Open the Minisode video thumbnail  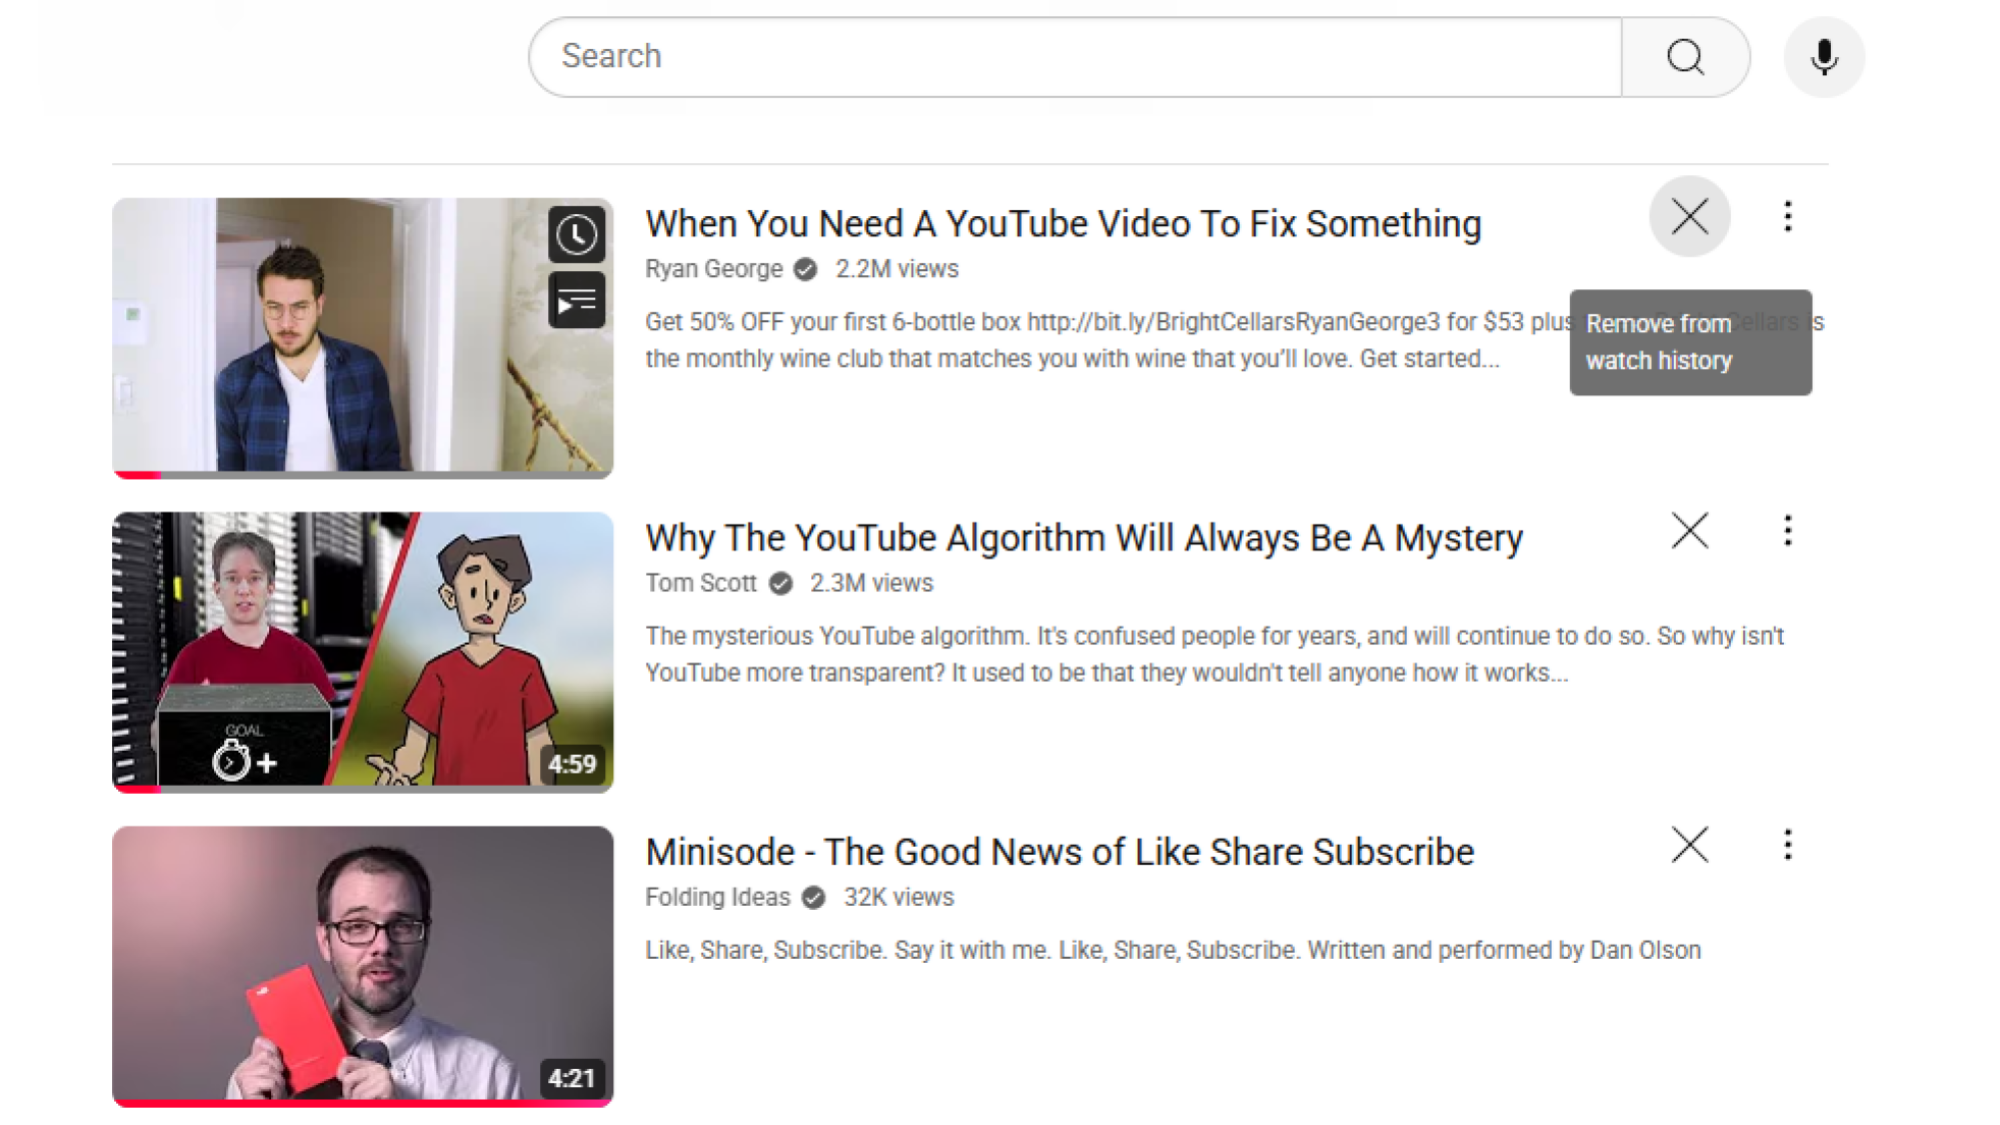click(x=363, y=965)
